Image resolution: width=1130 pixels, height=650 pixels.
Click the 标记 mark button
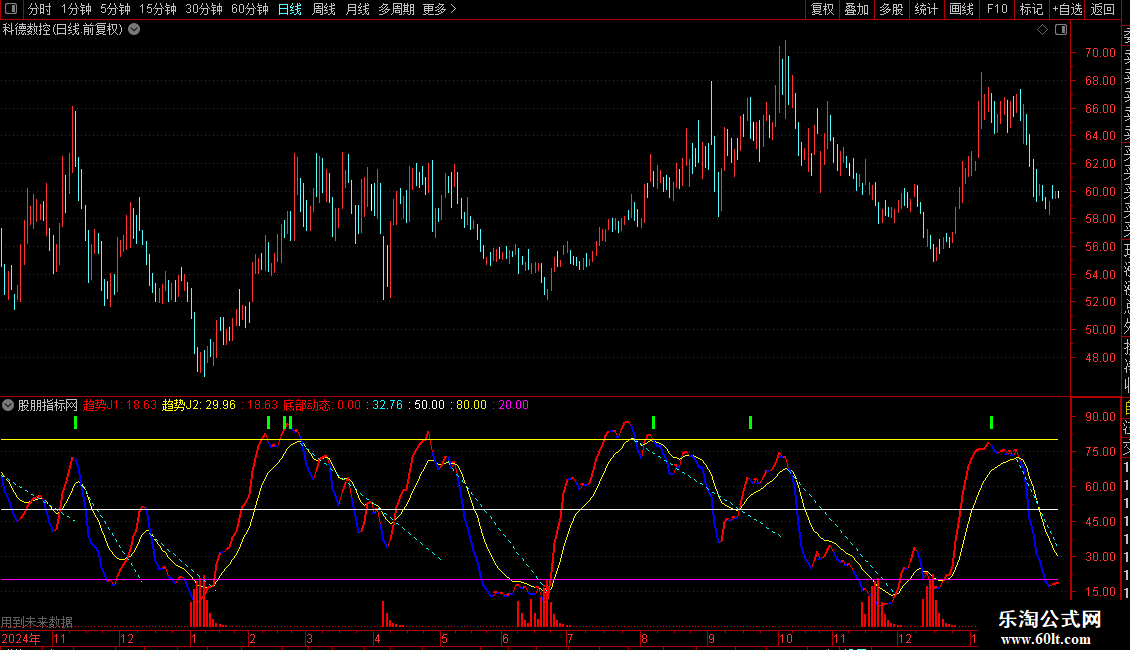[1030, 9]
